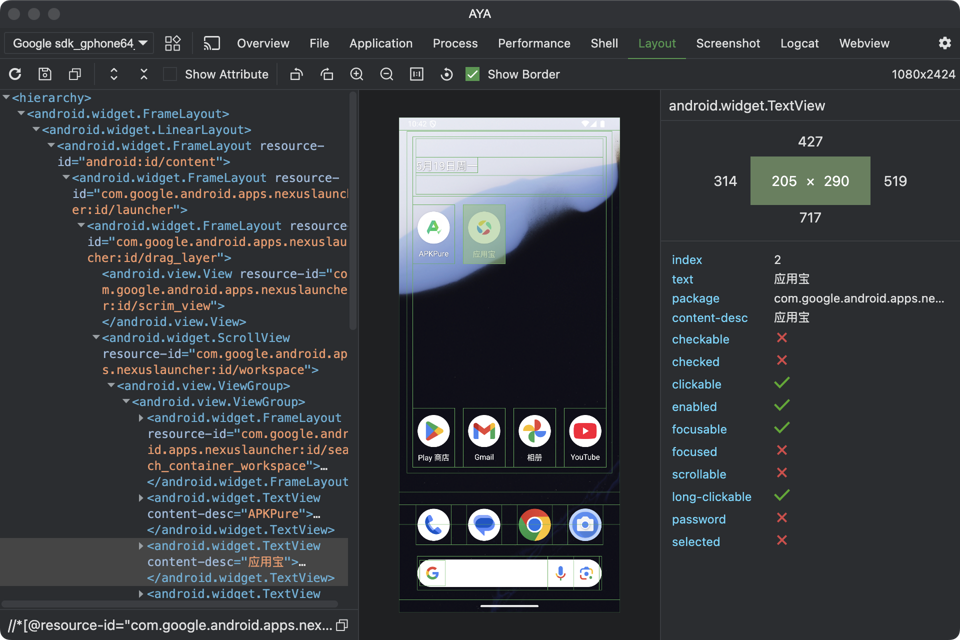Click the refresh layout icon
This screenshot has height=640, width=960.
15,74
